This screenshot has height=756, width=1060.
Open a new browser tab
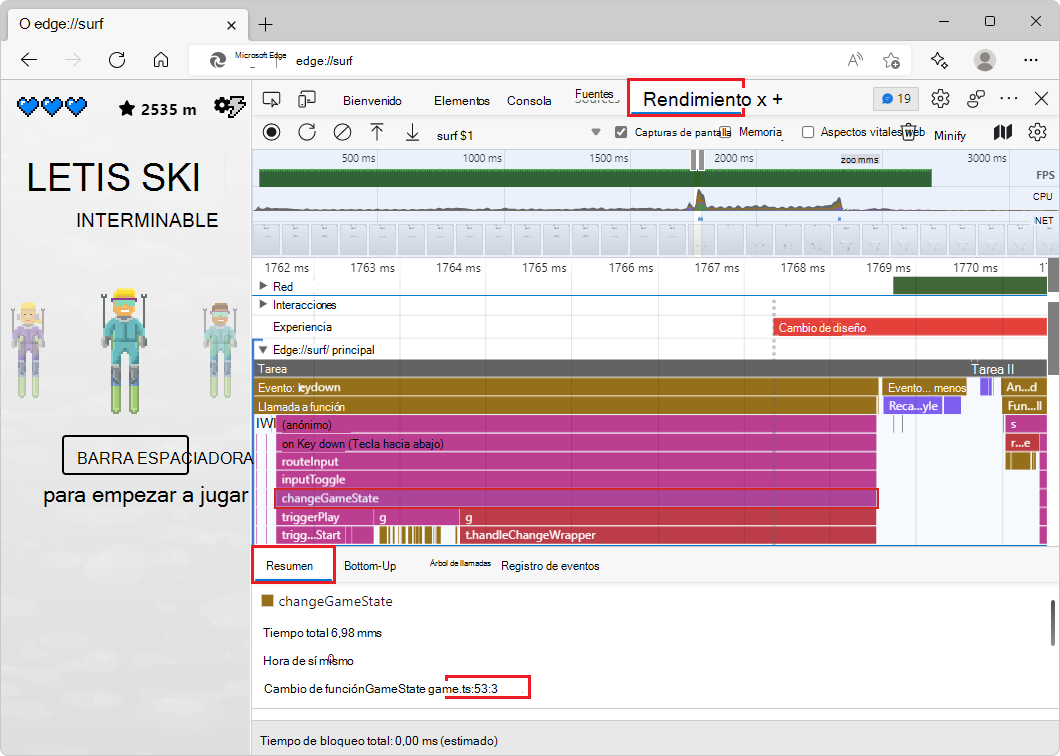[266, 25]
